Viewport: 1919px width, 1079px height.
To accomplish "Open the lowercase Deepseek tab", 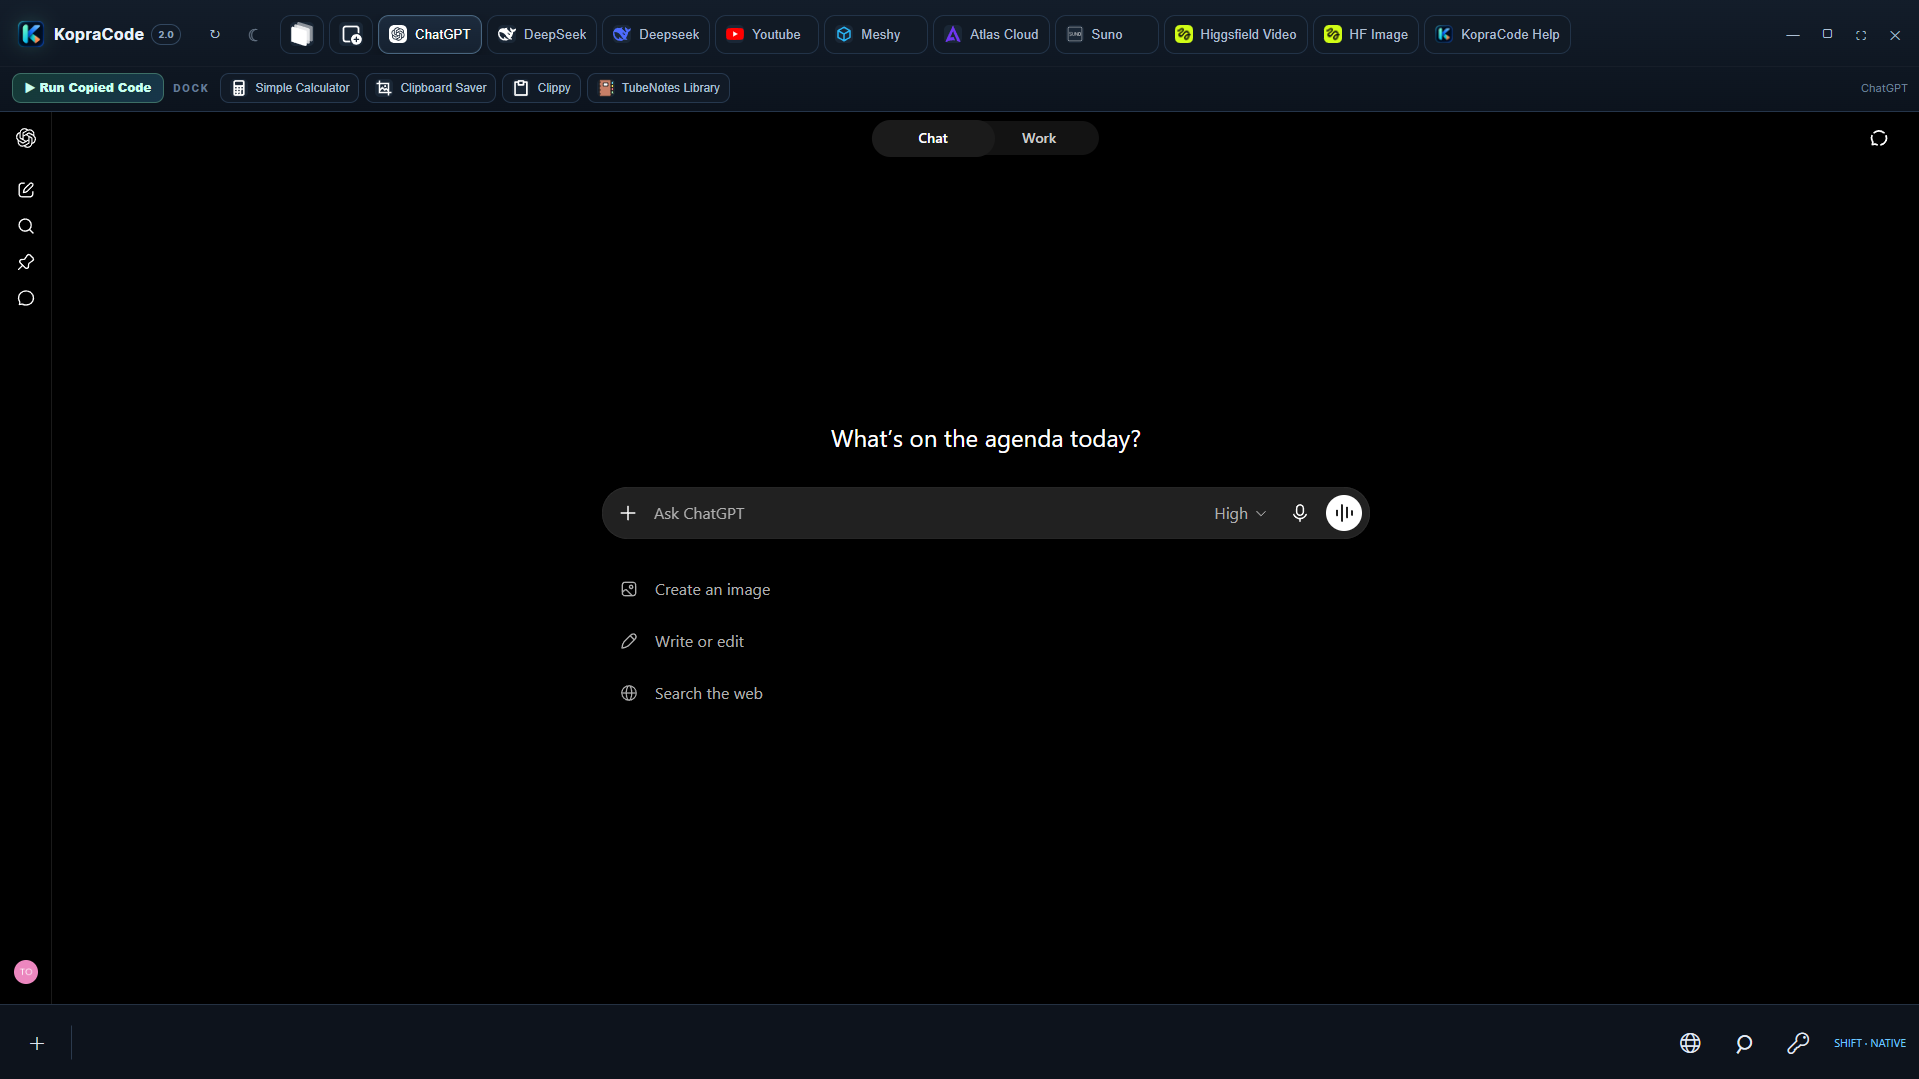I will [656, 34].
